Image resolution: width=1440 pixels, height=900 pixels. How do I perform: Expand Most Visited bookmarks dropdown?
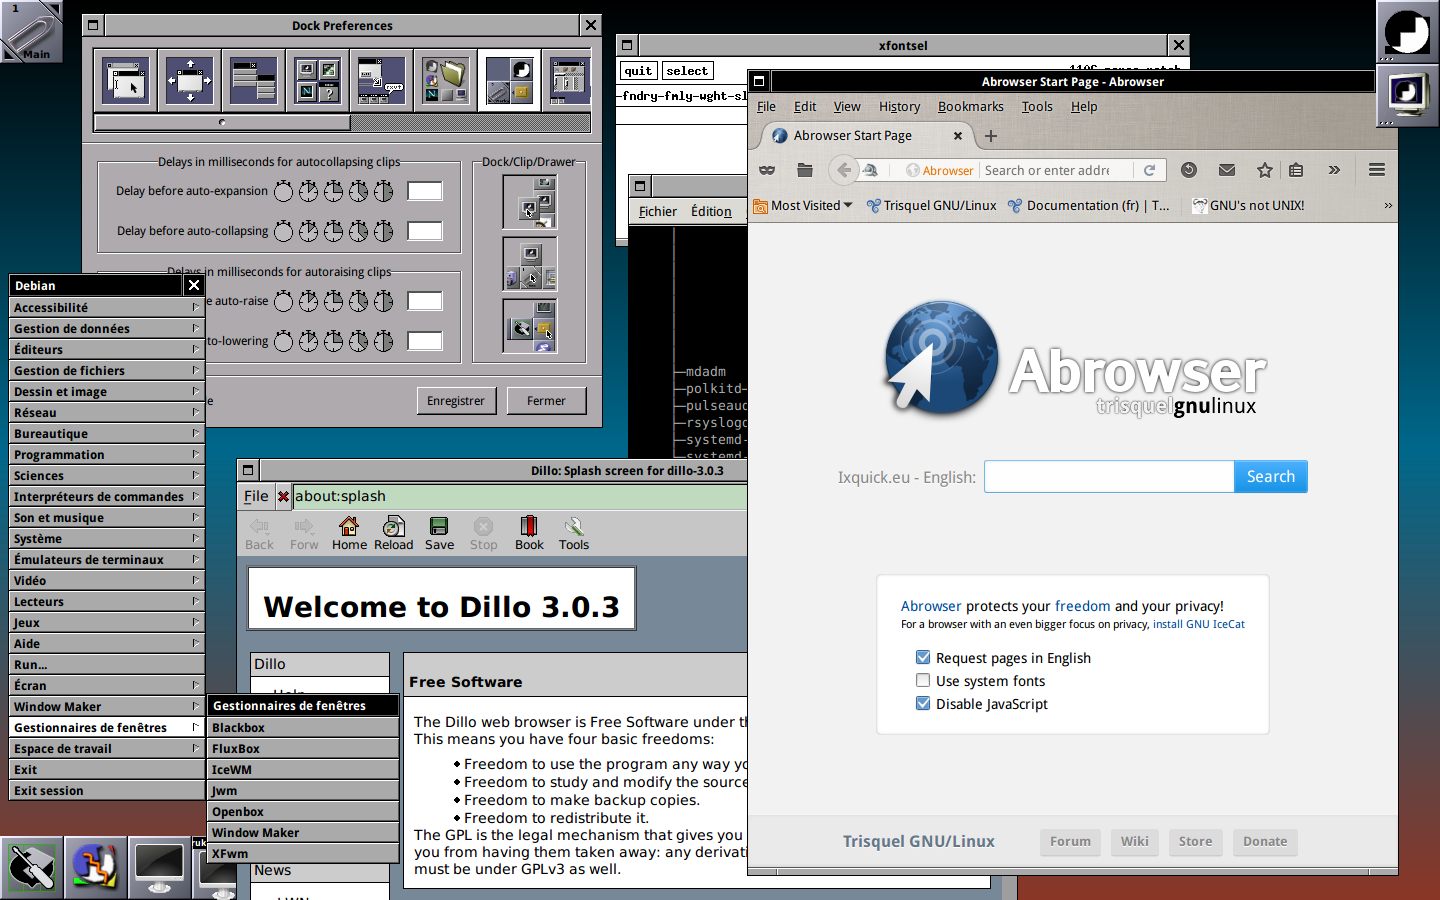803,205
